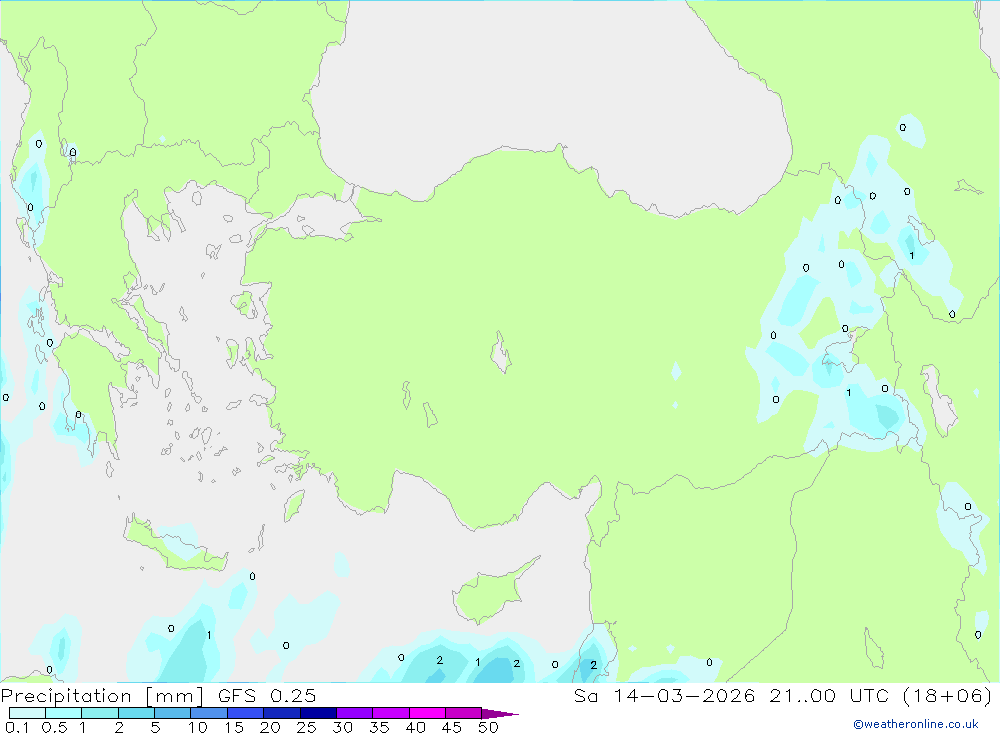Click the 35–40 mm legend color swatch
This screenshot has width=1000, height=733.
pyautogui.click(x=391, y=713)
